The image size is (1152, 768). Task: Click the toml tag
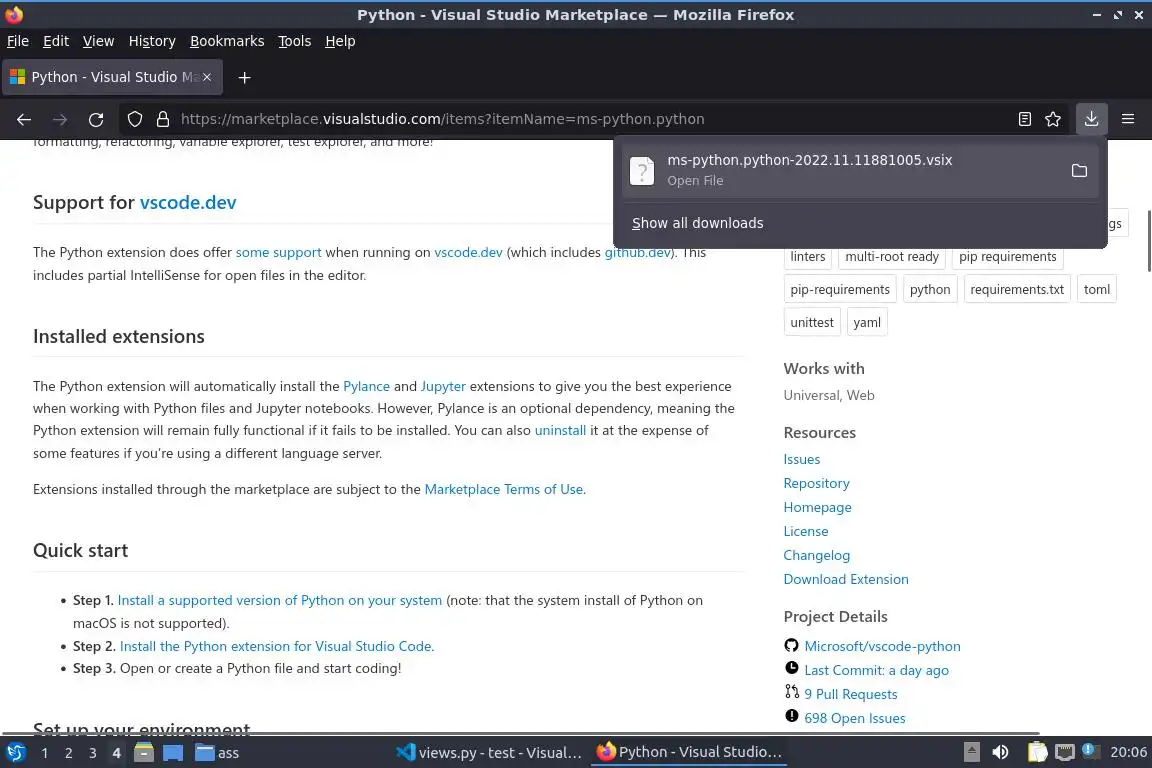1096,290
